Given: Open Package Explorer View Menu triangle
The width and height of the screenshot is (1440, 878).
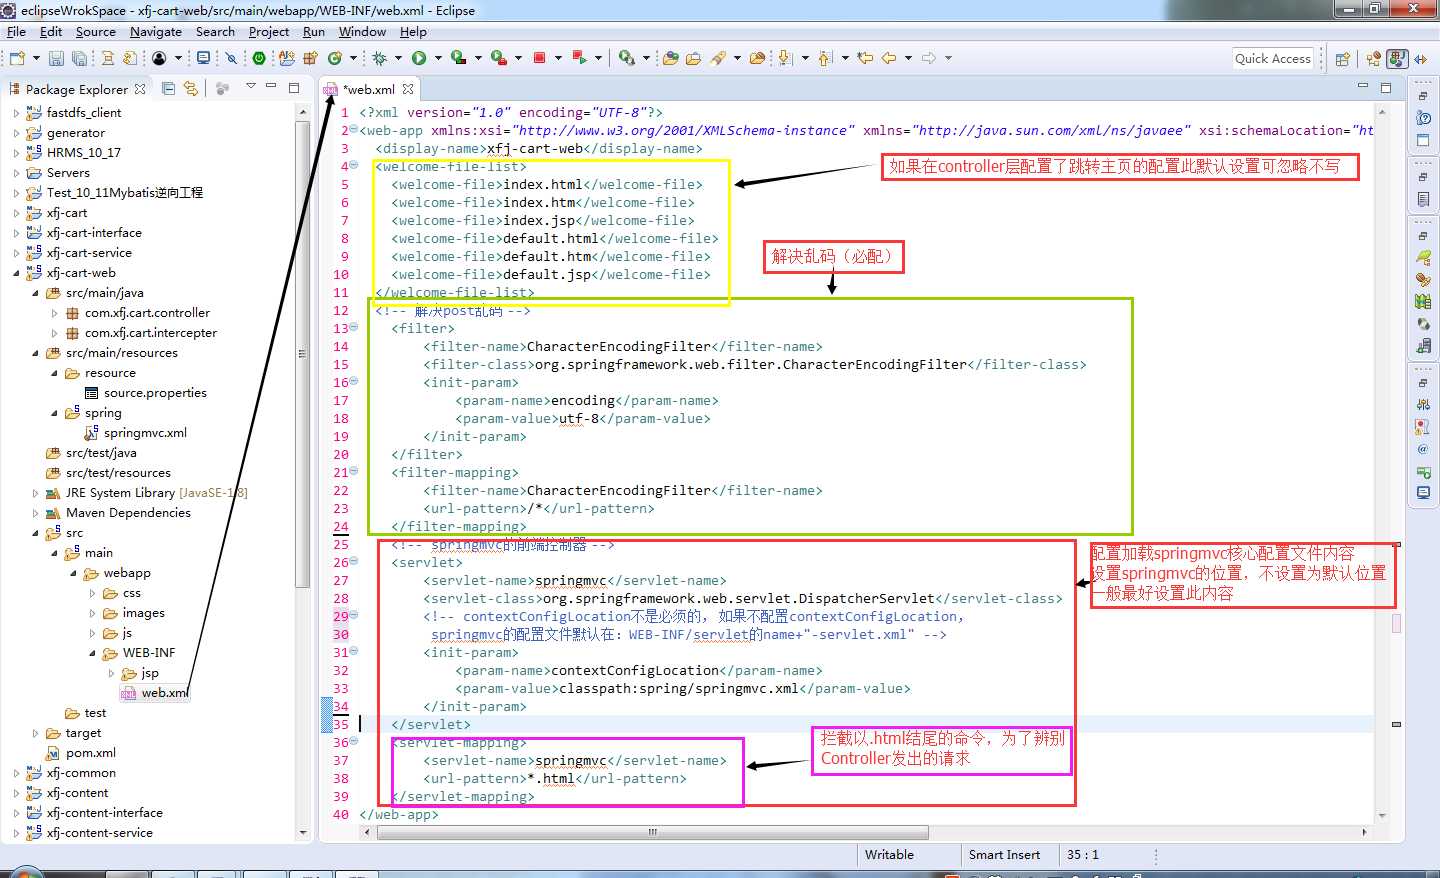Looking at the screenshot, I should [x=251, y=87].
